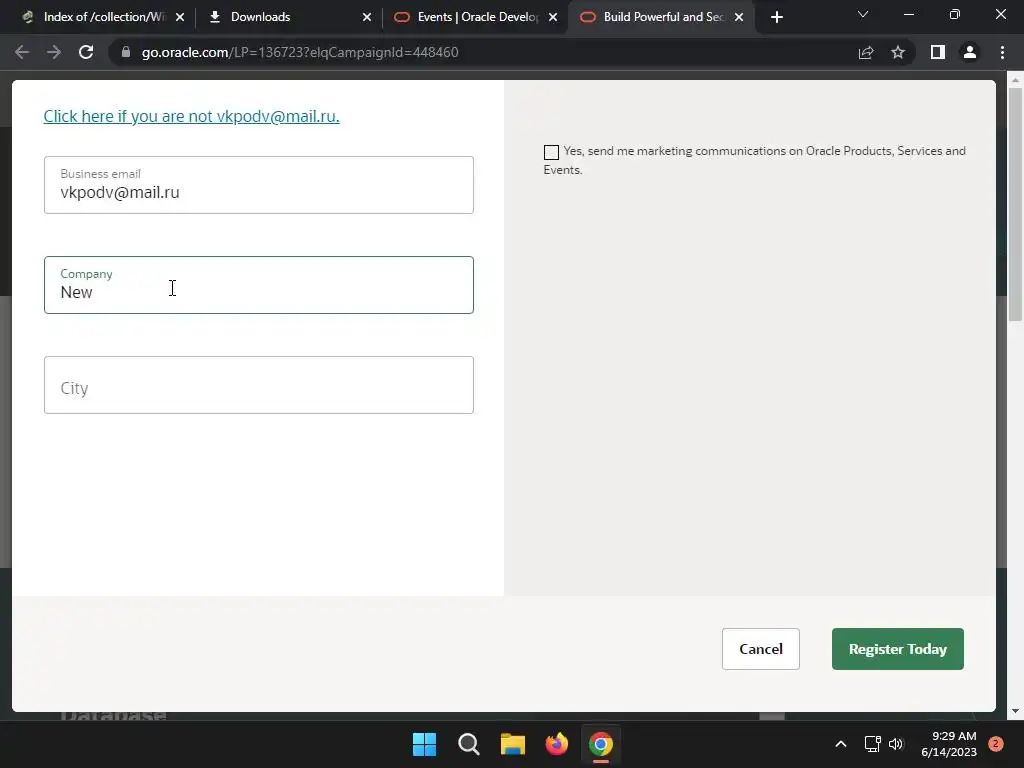Close the Events Oracle Developer tab

point(553,17)
